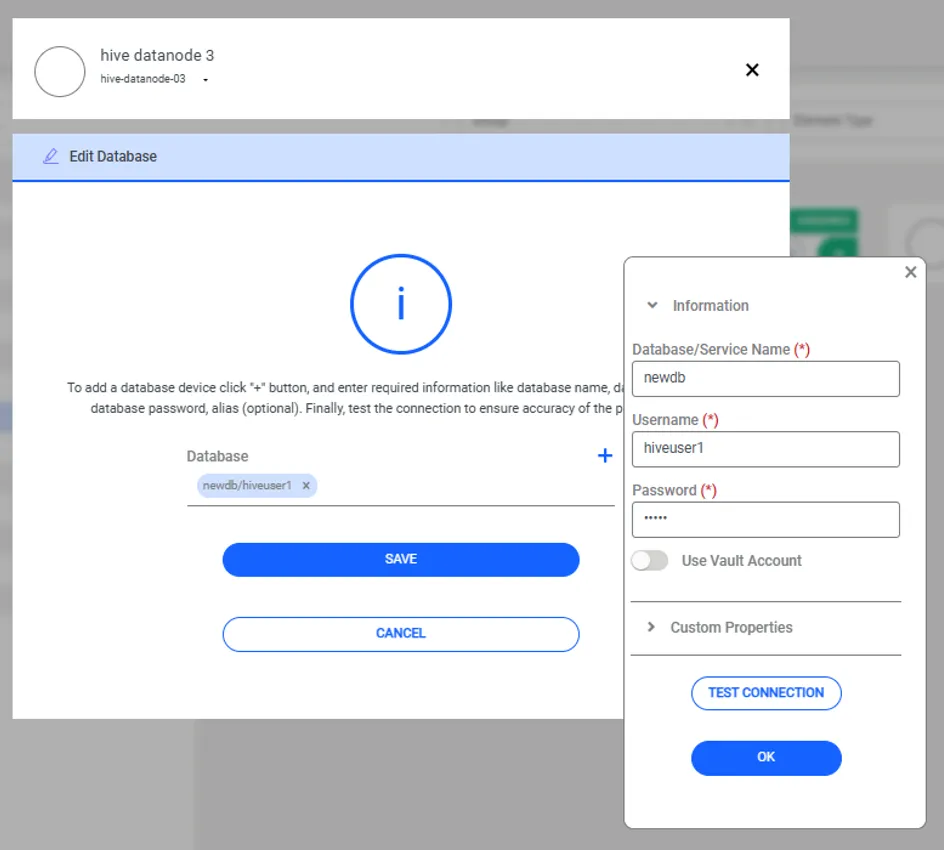Select the Edit Database header tab

click(401, 157)
